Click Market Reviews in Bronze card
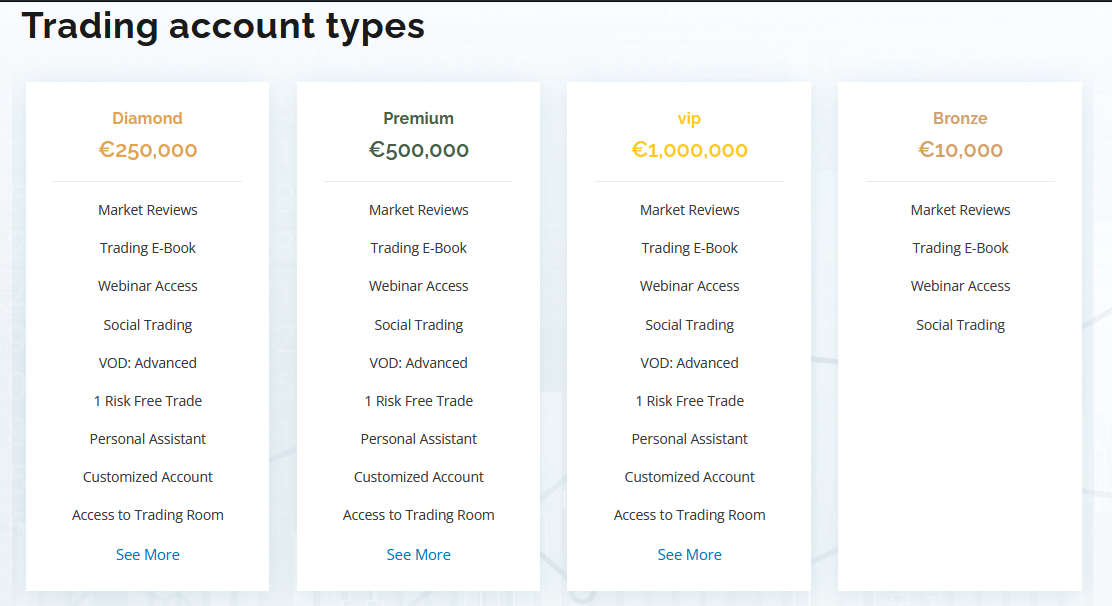 point(960,210)
